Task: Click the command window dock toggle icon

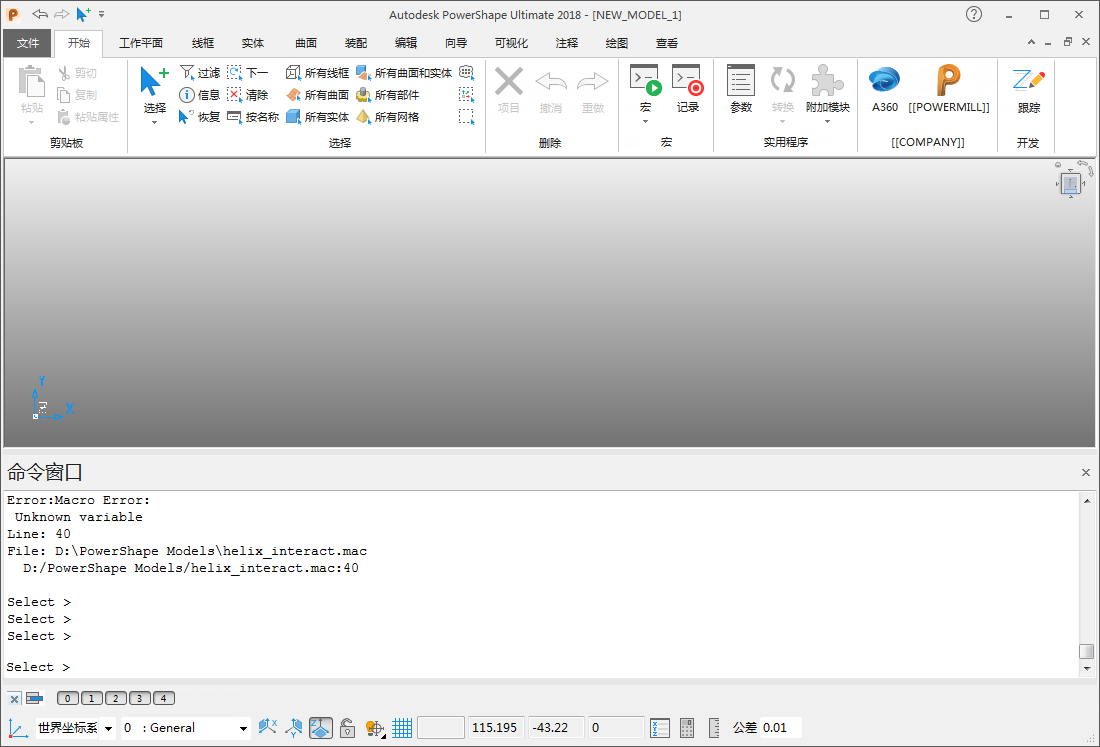Action: pos(34,699)
